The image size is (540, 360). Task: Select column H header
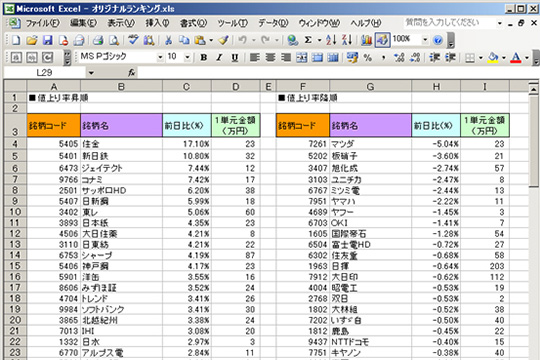pyautogui.click(x=436, y=86)
